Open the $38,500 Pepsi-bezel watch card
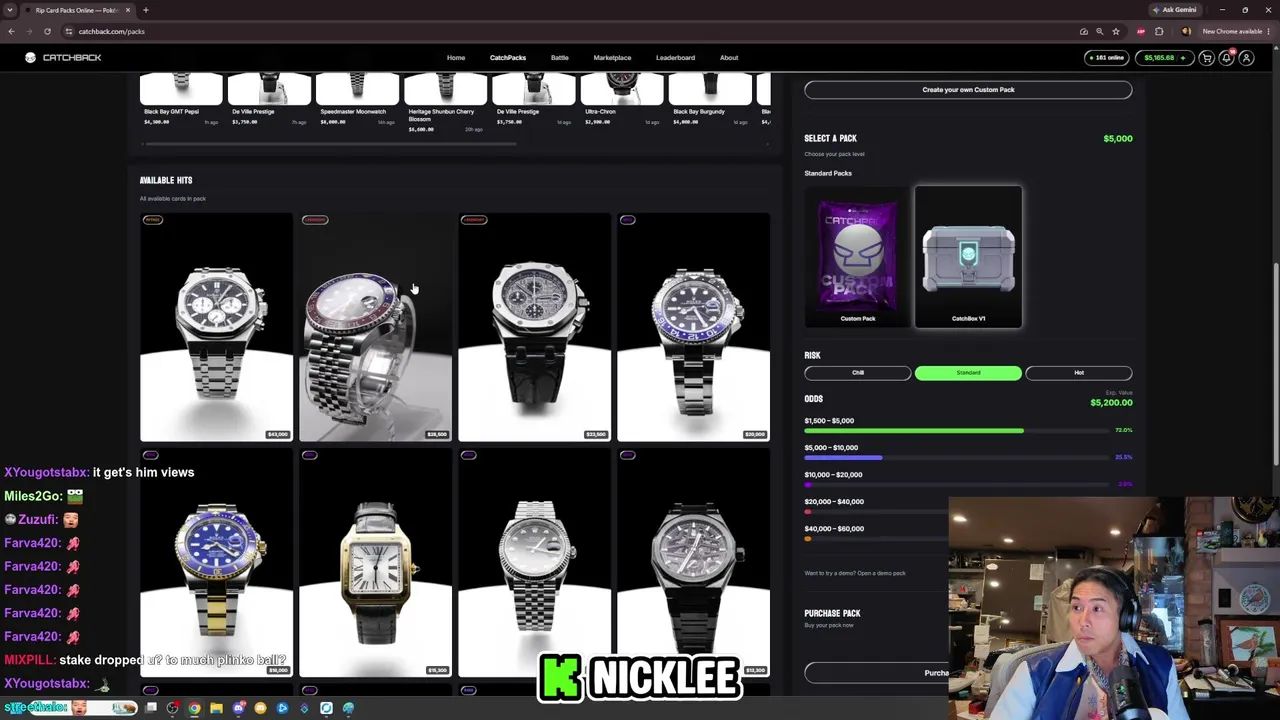 click(375, 327)
